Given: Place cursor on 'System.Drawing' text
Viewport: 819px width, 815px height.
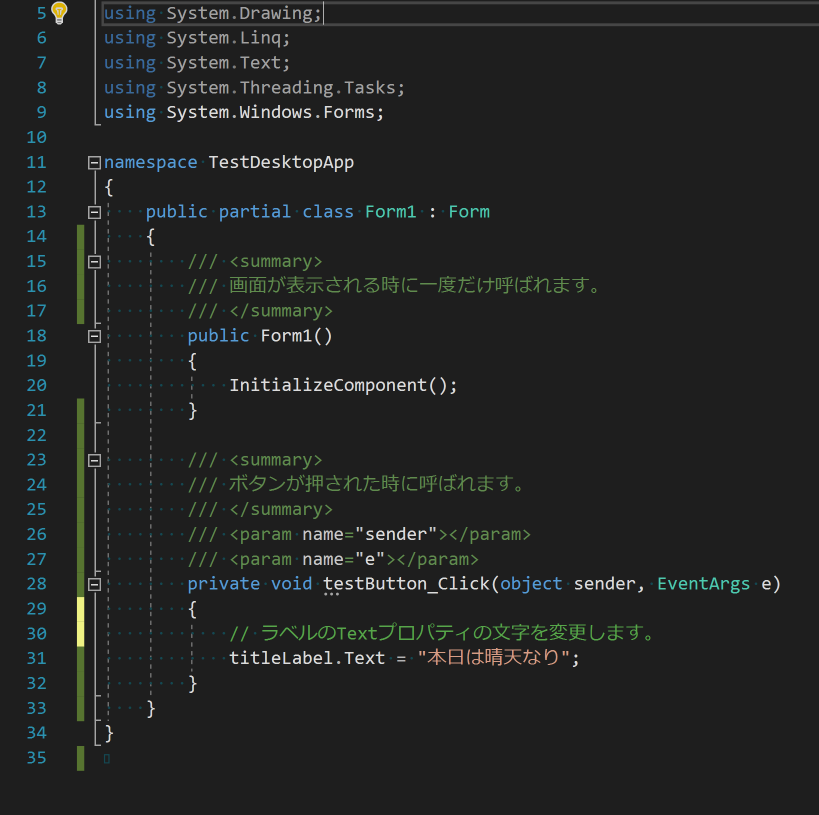Looking at the screenshot, I should 239,14.
